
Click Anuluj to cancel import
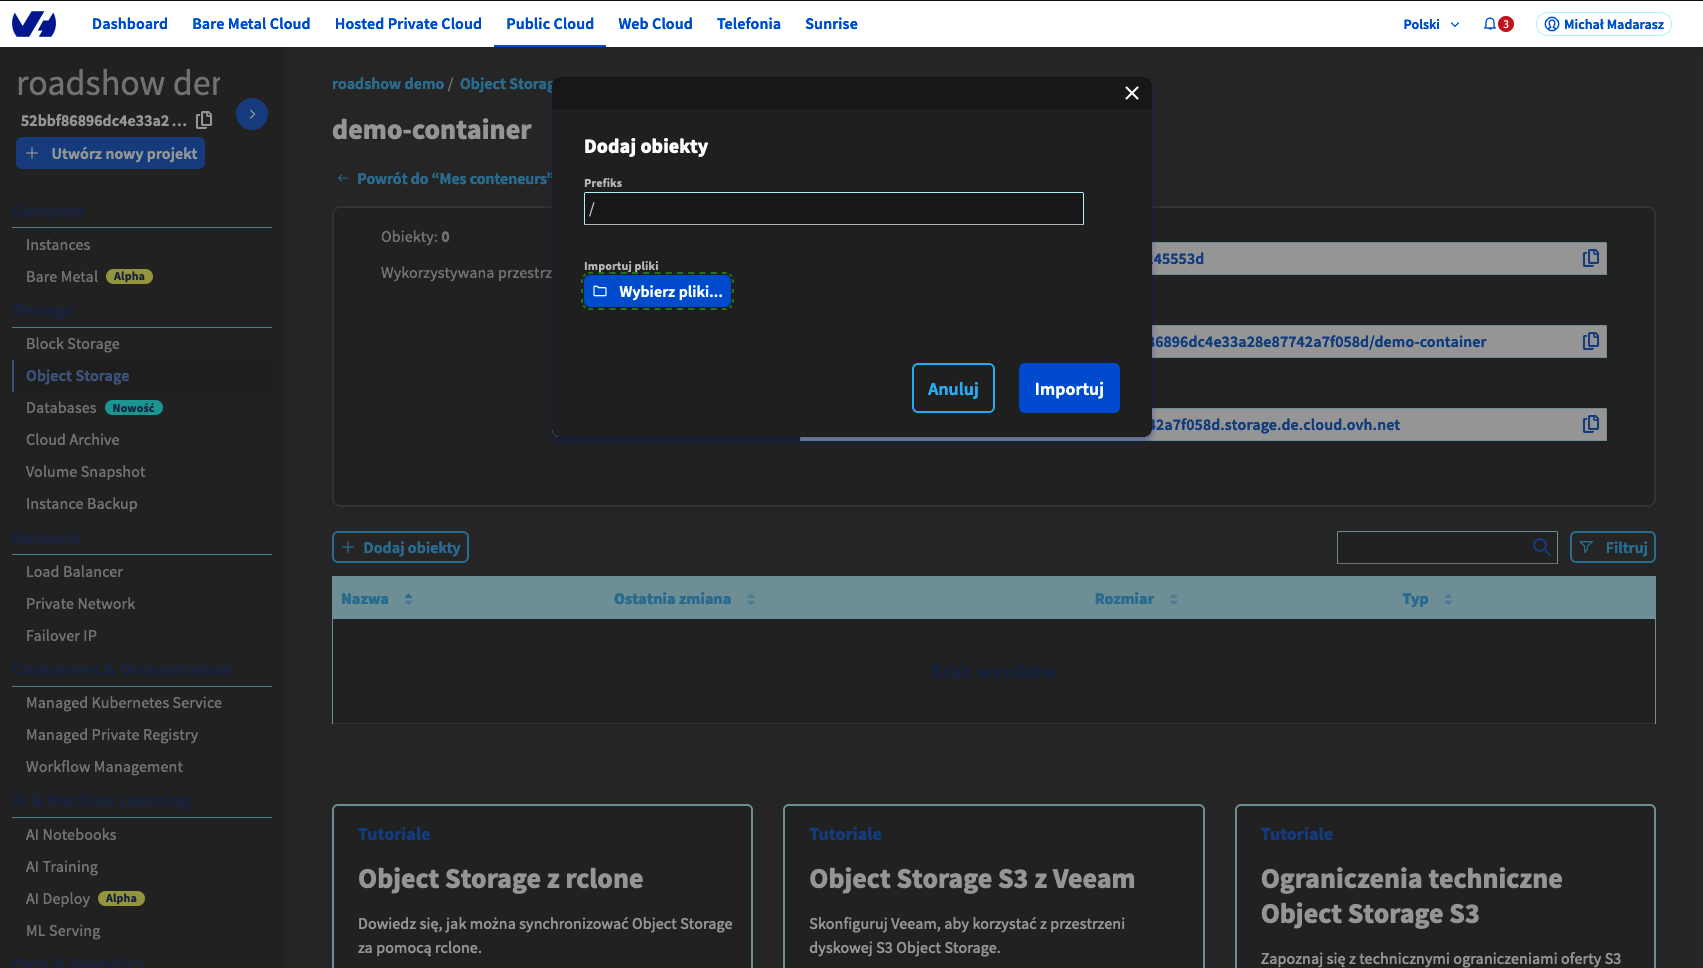(x=953, y=388)
